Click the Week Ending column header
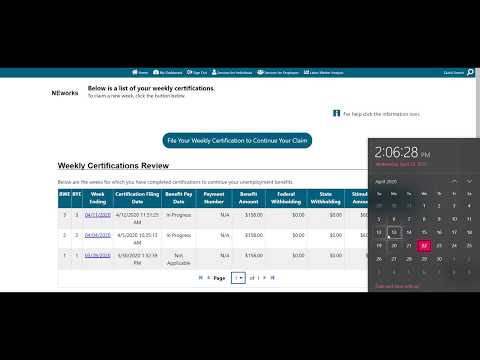480x360 pixels. click(98, 198)
